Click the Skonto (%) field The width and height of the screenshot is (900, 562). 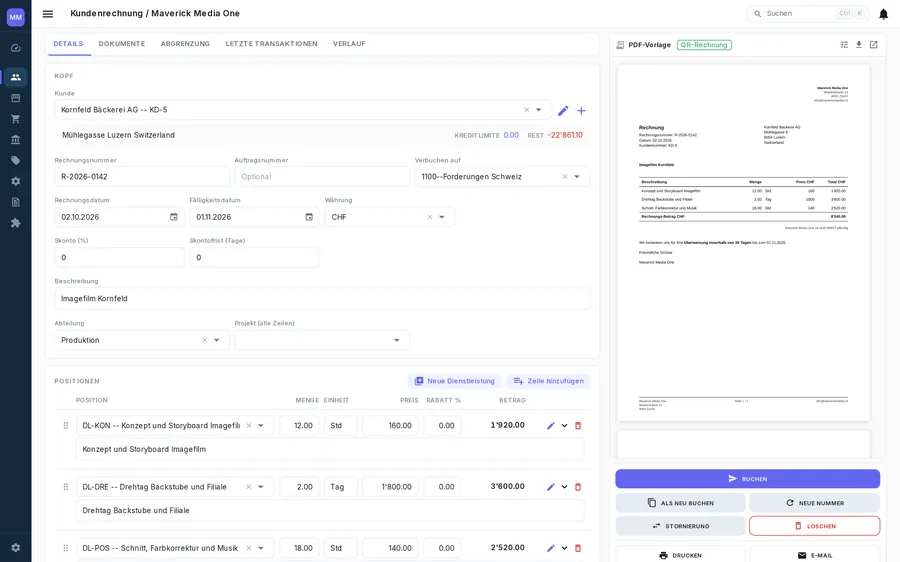(119, 258)
